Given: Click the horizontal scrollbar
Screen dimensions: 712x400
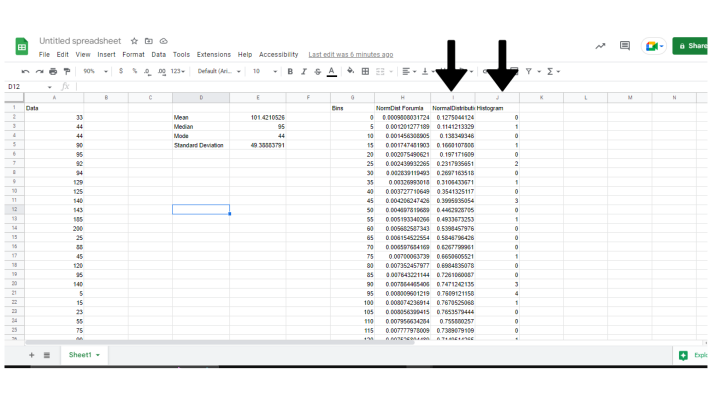Looking at the screenshot, I should coord(220,342).
